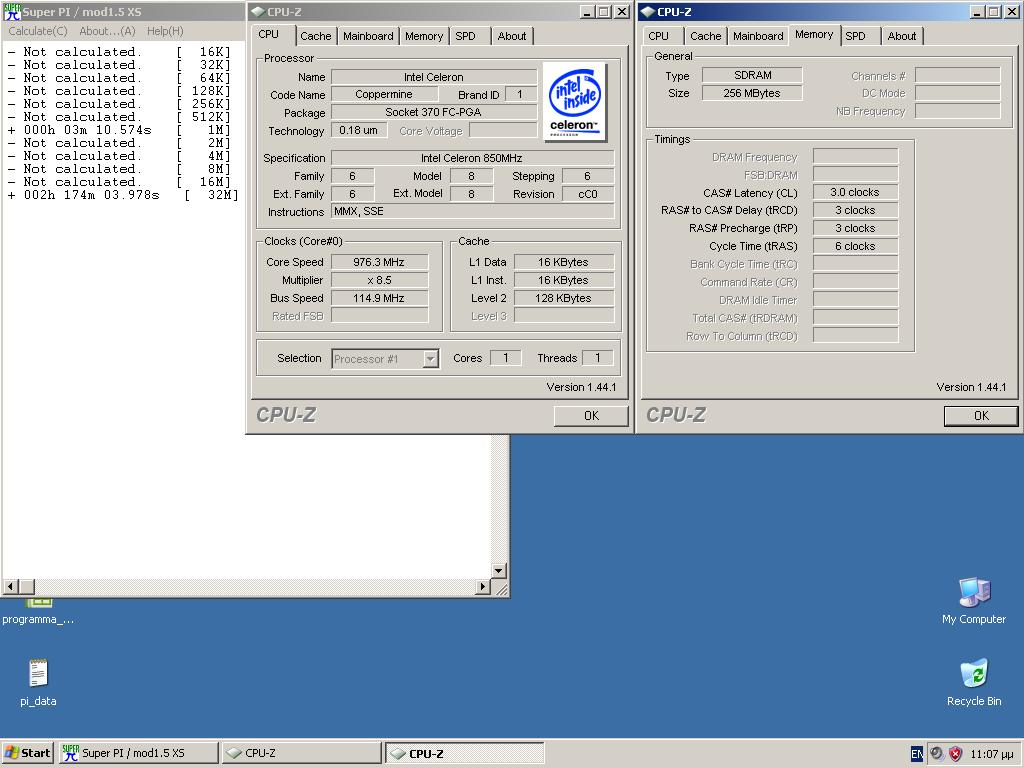Click the Intel Celeron name field
1024x768 pixels.
click(x=434, y=77)
